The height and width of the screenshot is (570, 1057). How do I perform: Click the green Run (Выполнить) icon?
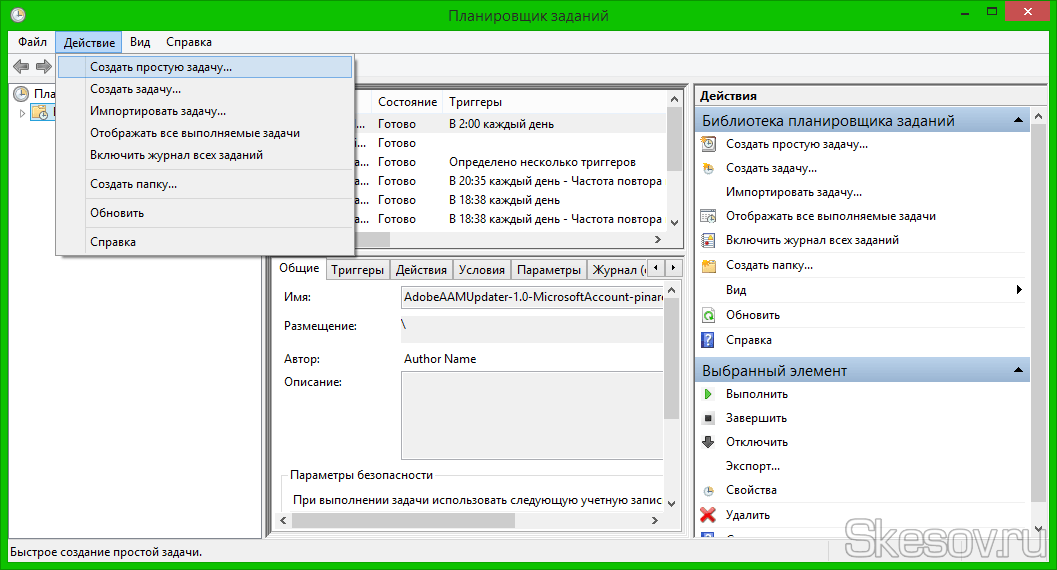pos(708,394)
